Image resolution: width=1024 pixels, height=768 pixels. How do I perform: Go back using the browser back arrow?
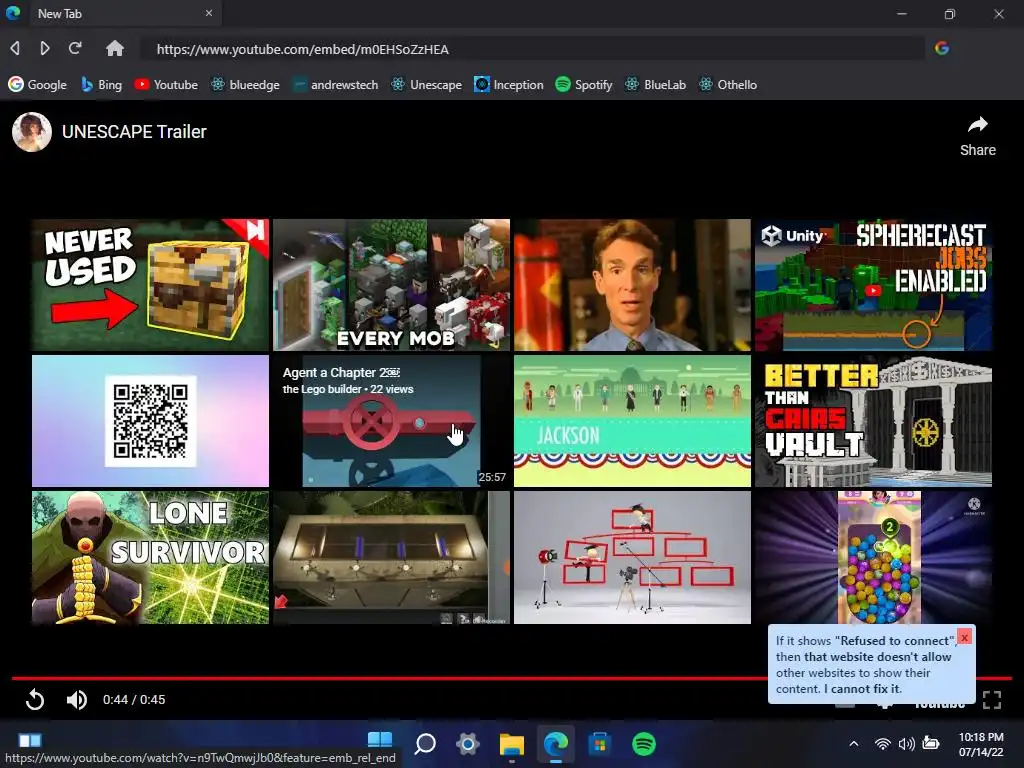point(15,48)
